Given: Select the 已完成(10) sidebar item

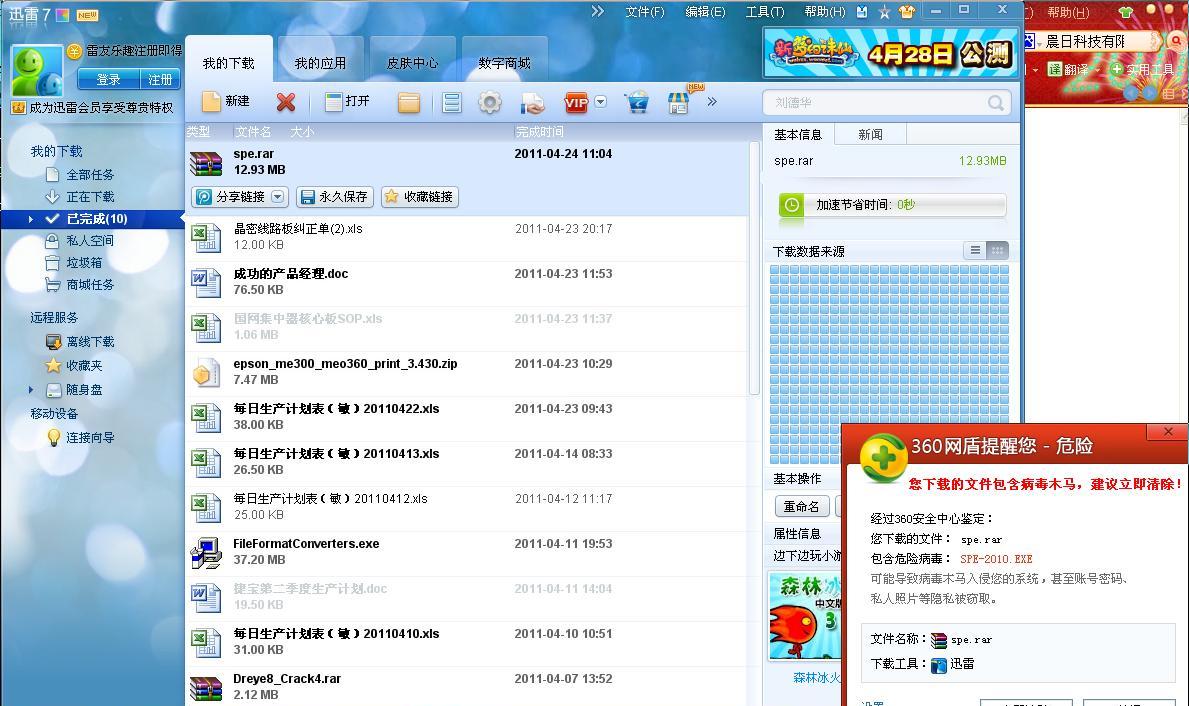Looking at the screenshot, I should 95,218.
